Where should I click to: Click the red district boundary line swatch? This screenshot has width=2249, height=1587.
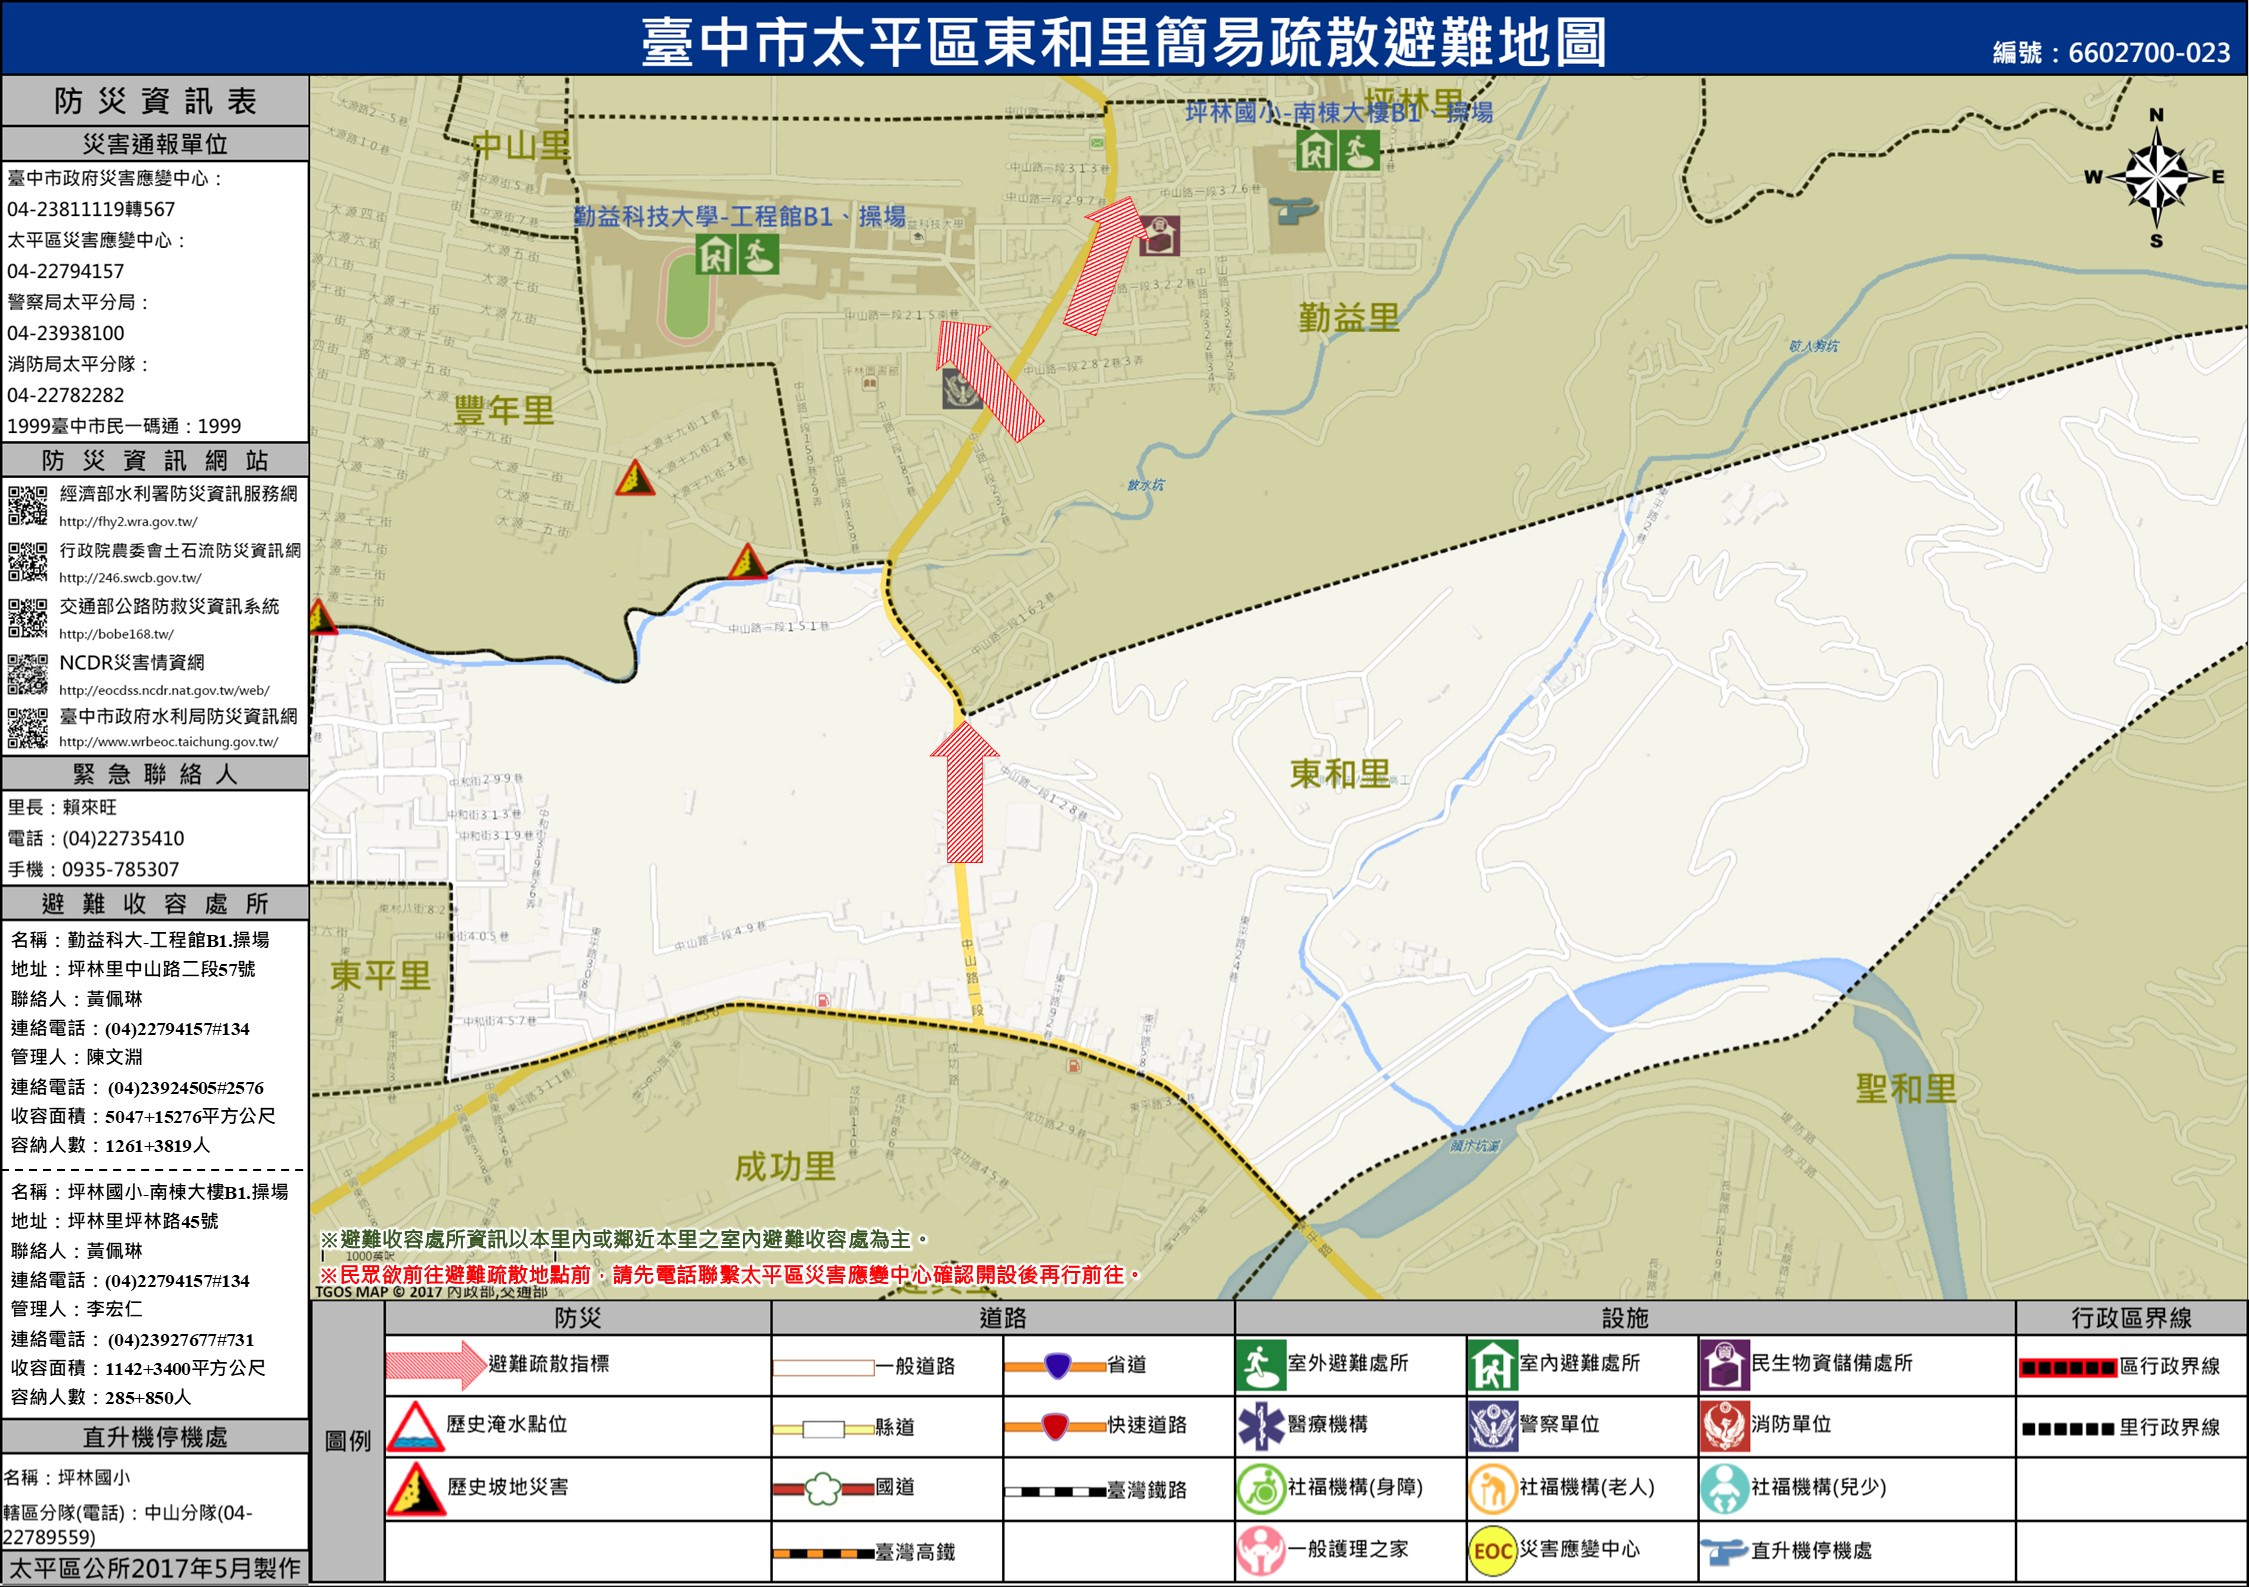click(x=2067, y=1367)
